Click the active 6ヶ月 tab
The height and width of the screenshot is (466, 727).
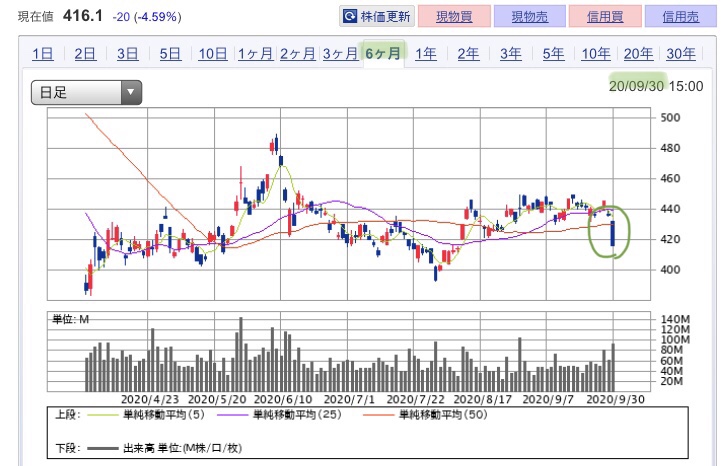383,54
